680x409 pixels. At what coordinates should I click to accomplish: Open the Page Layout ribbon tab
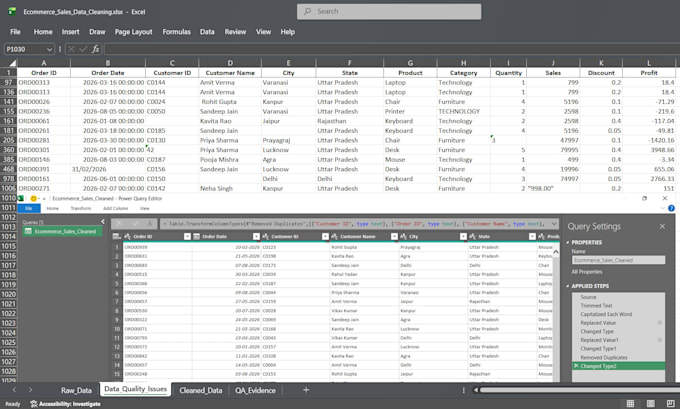pyautogui.click(x=134, y=32)
